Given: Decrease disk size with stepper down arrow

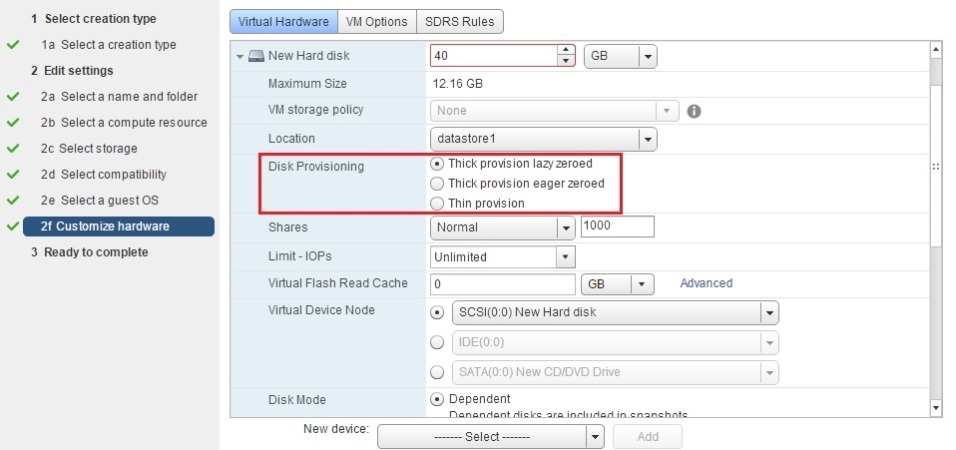Looking at the screenshot, I should pyautogui.click(x=566, y=60).
